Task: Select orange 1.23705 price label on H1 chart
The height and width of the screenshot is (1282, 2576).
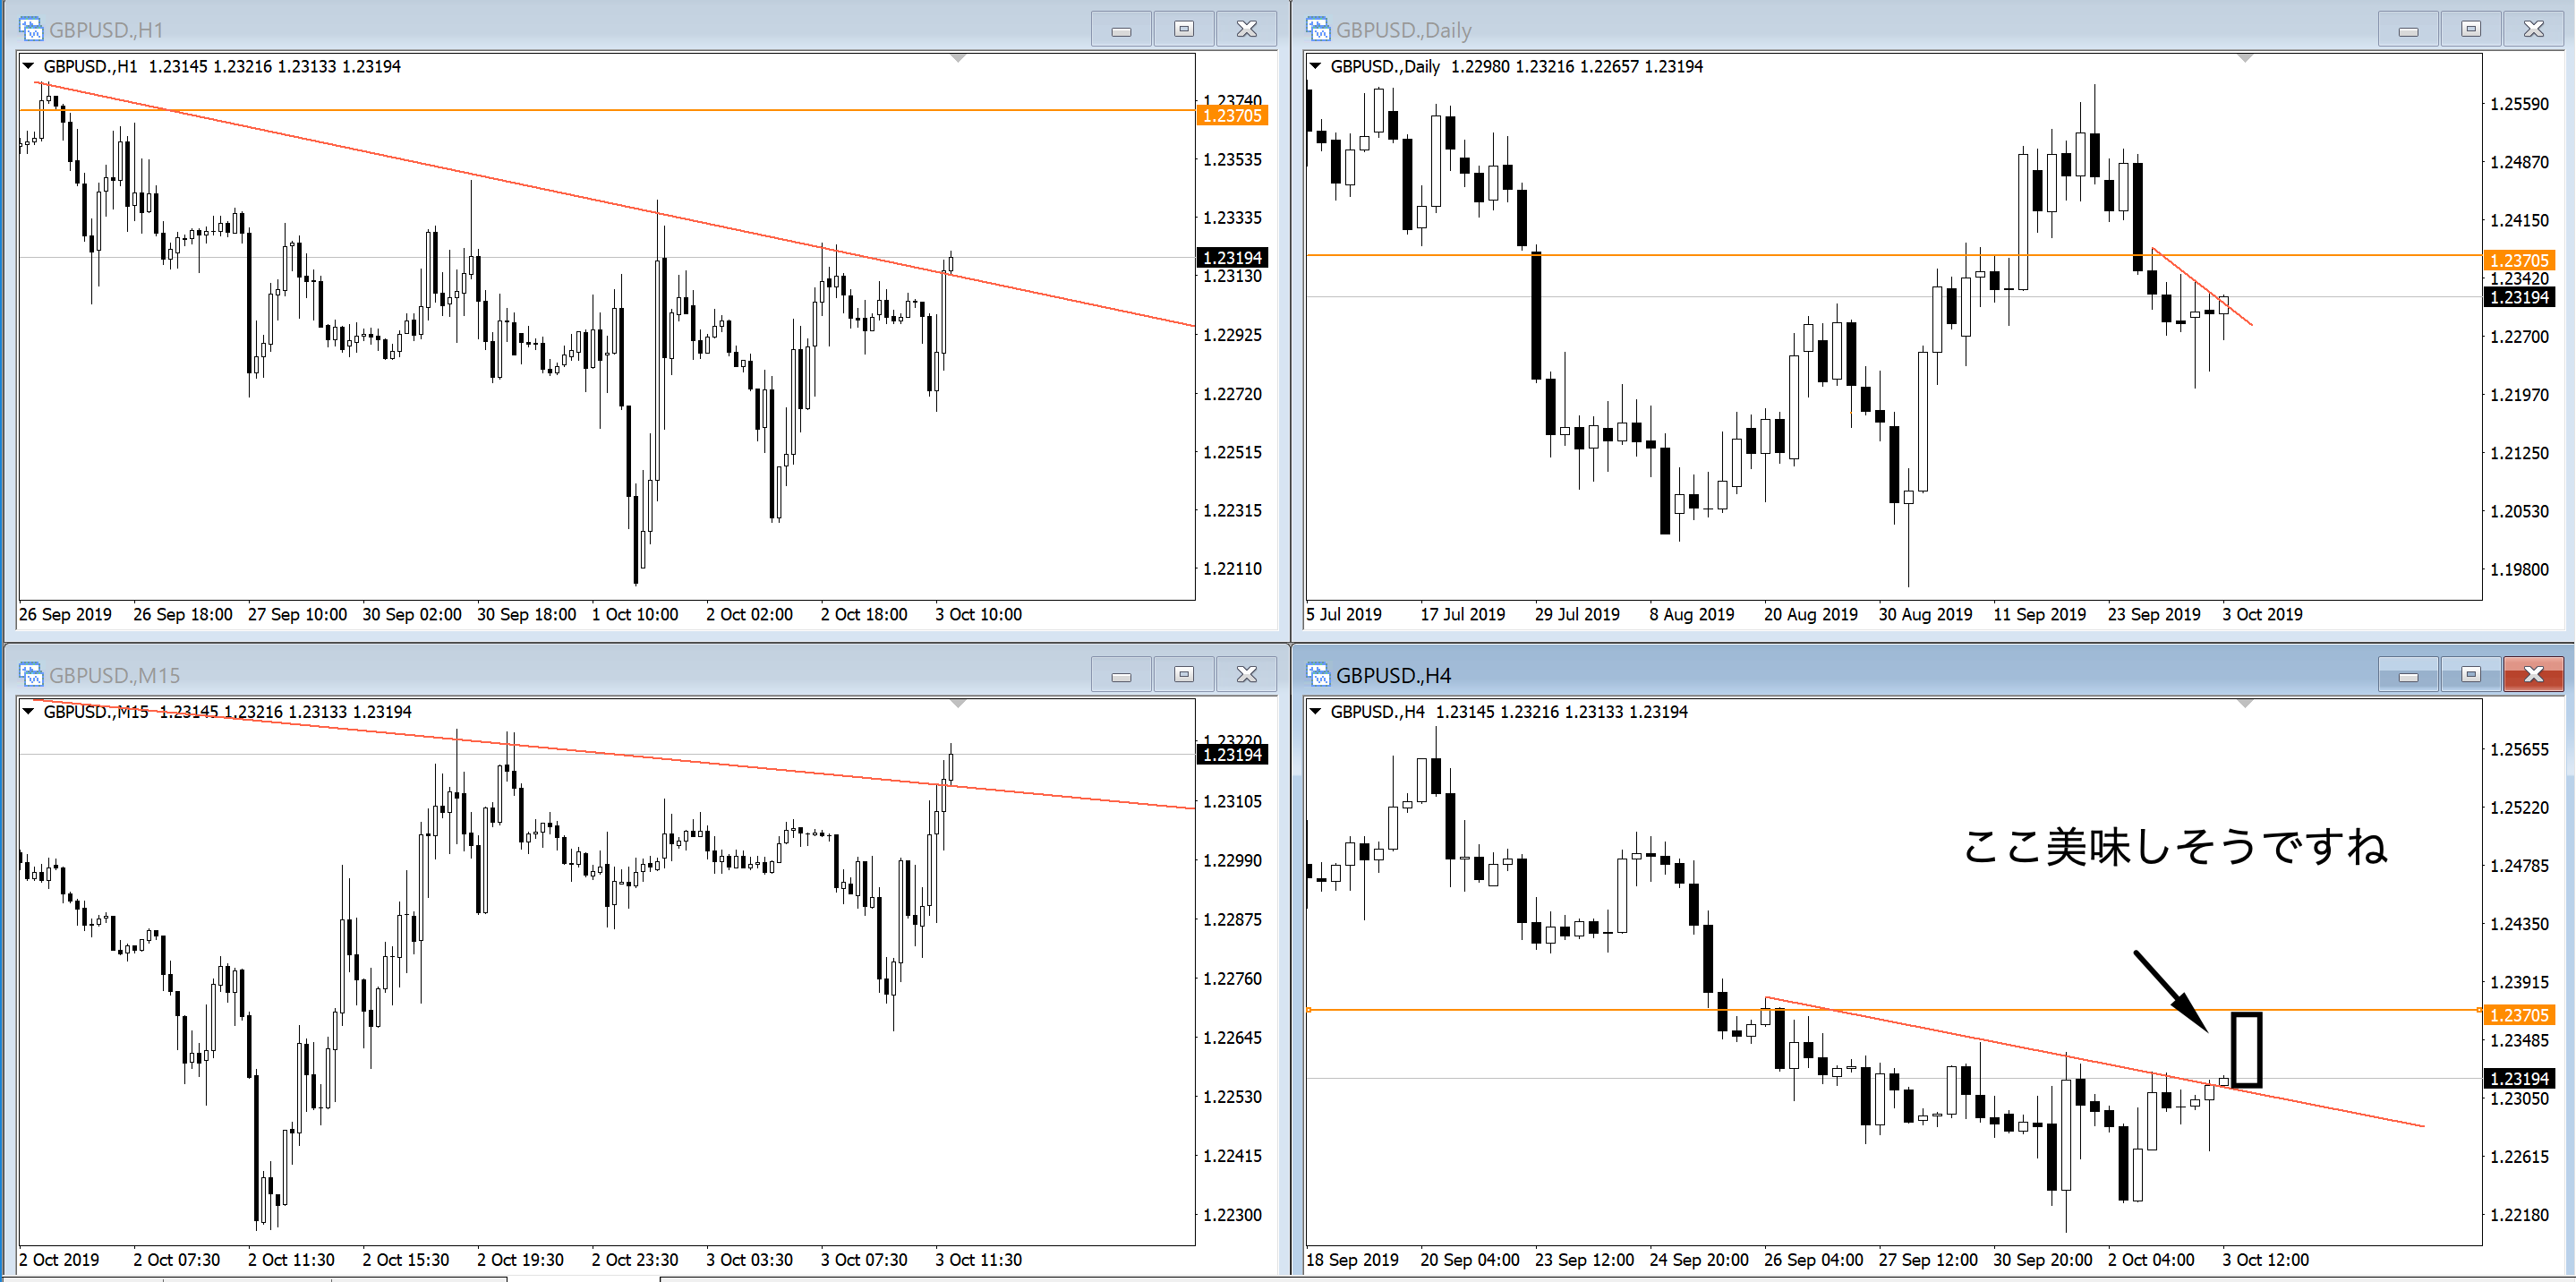Action: (x=1231, y=116)
